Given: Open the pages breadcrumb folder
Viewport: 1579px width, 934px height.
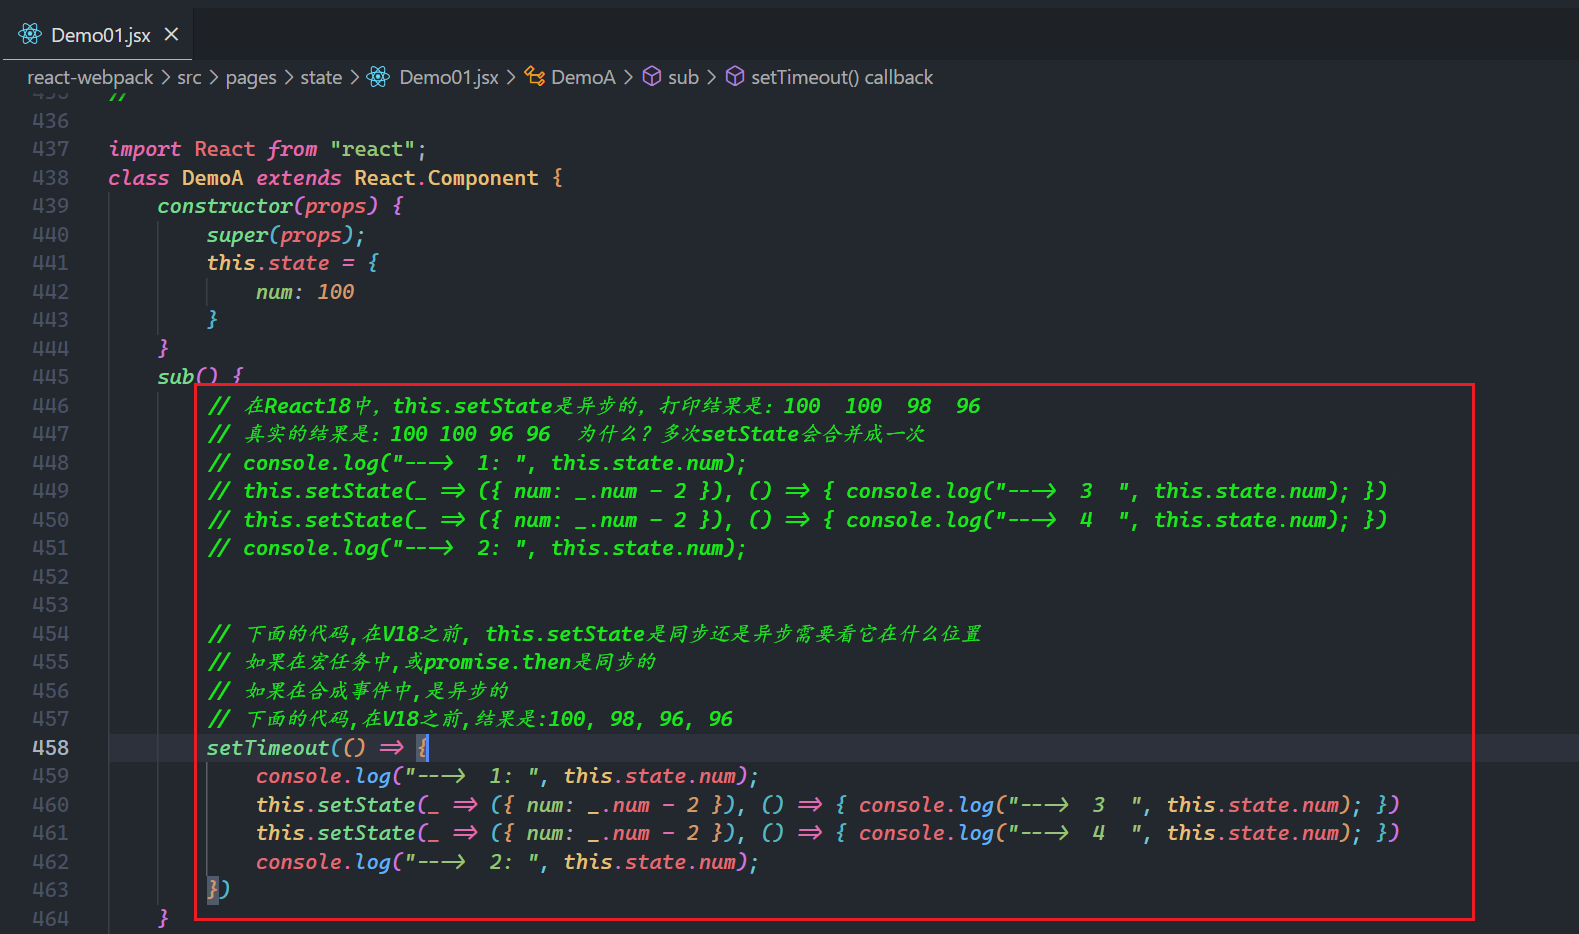Looking at the screenshot, I should (x=251, y=77).
